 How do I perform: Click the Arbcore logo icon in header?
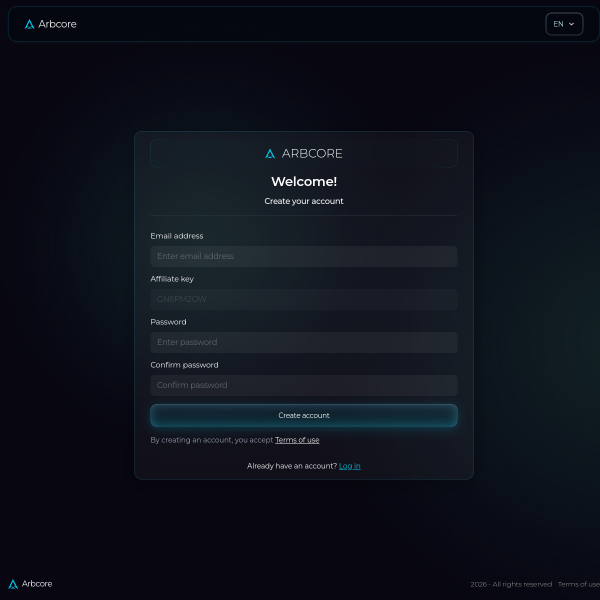pos(29,24)
